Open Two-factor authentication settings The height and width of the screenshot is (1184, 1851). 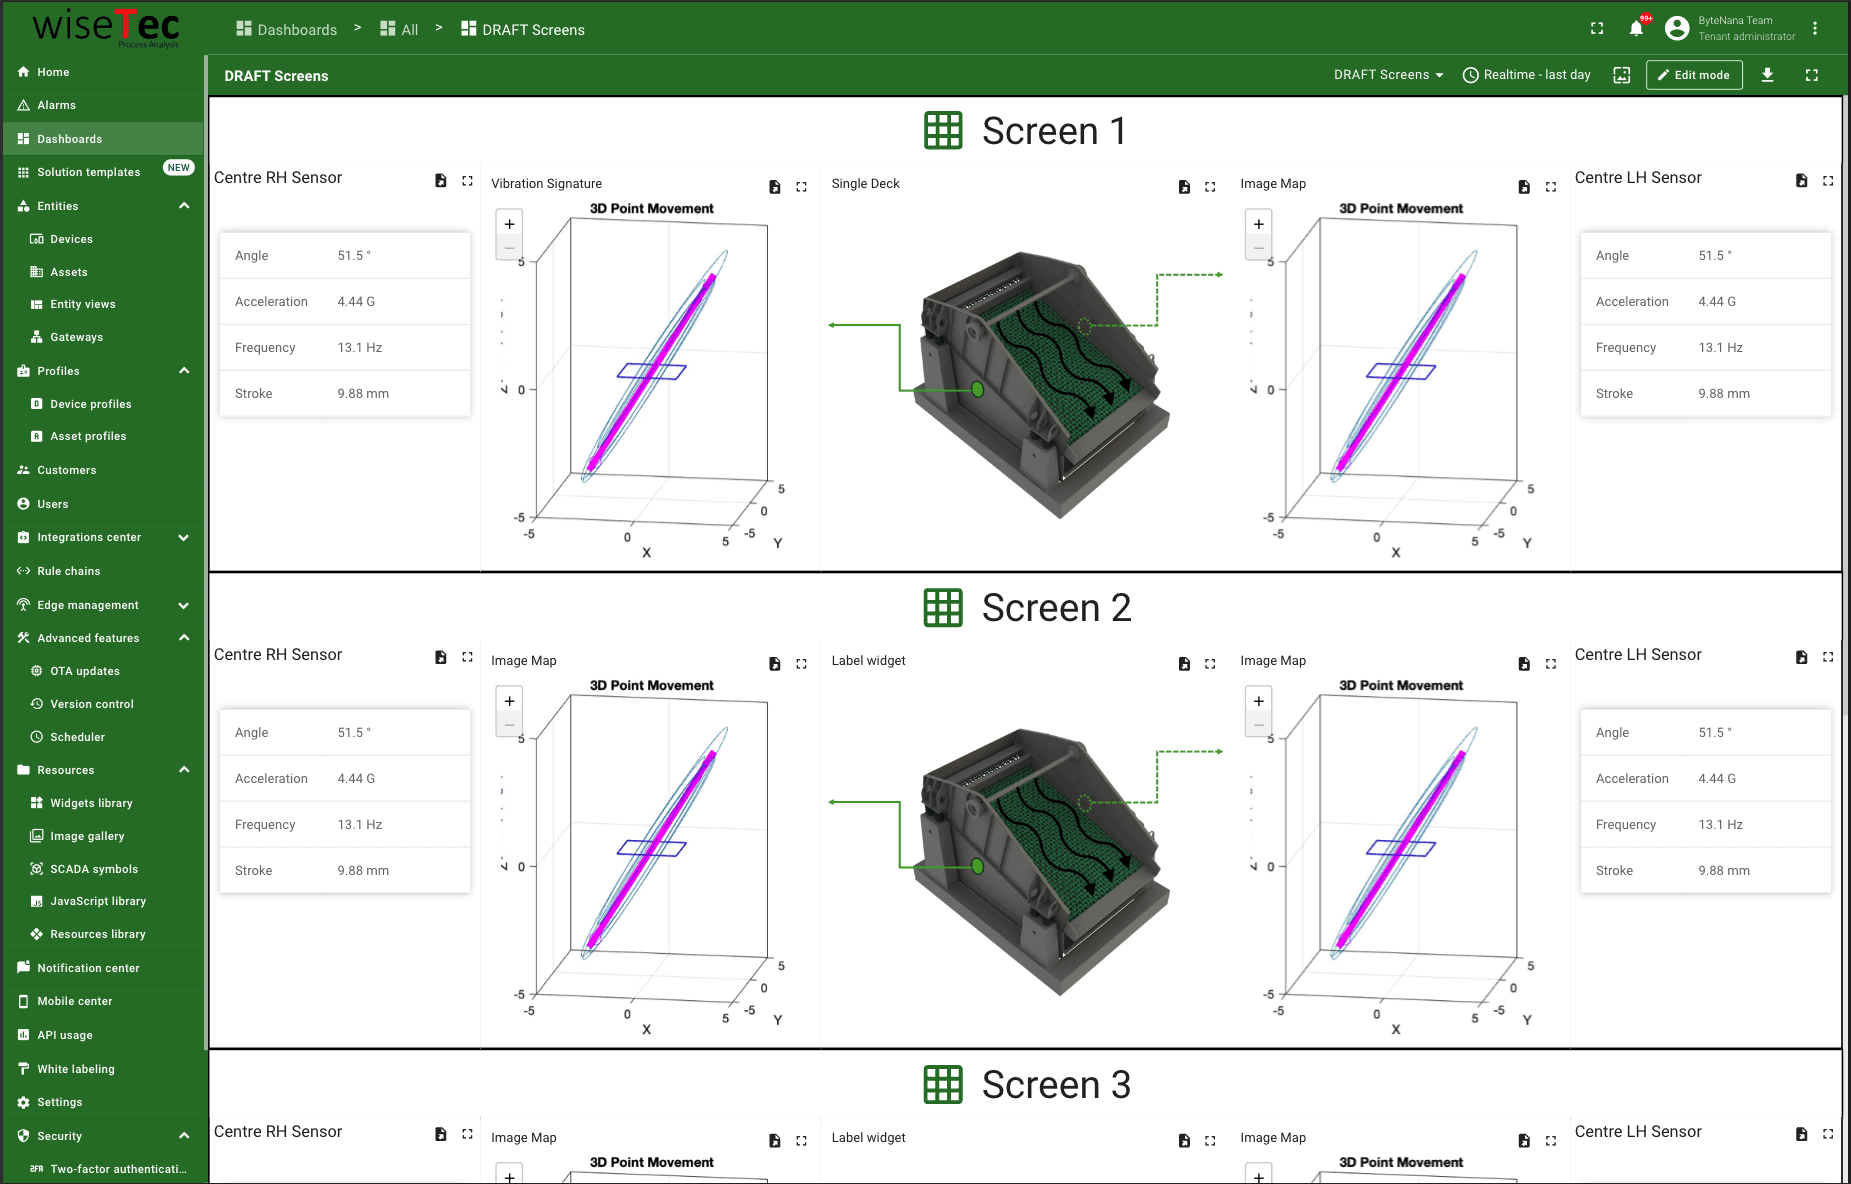103,1169
